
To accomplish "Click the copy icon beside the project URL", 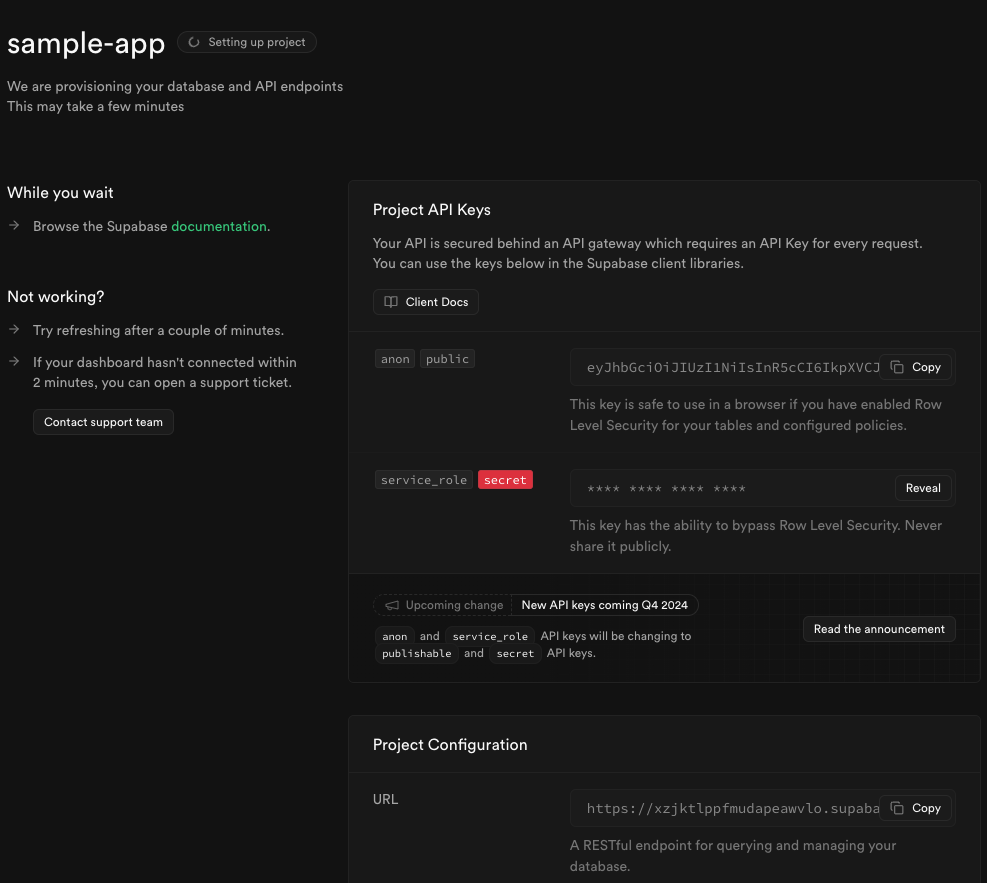I will [x=897, y=808].
